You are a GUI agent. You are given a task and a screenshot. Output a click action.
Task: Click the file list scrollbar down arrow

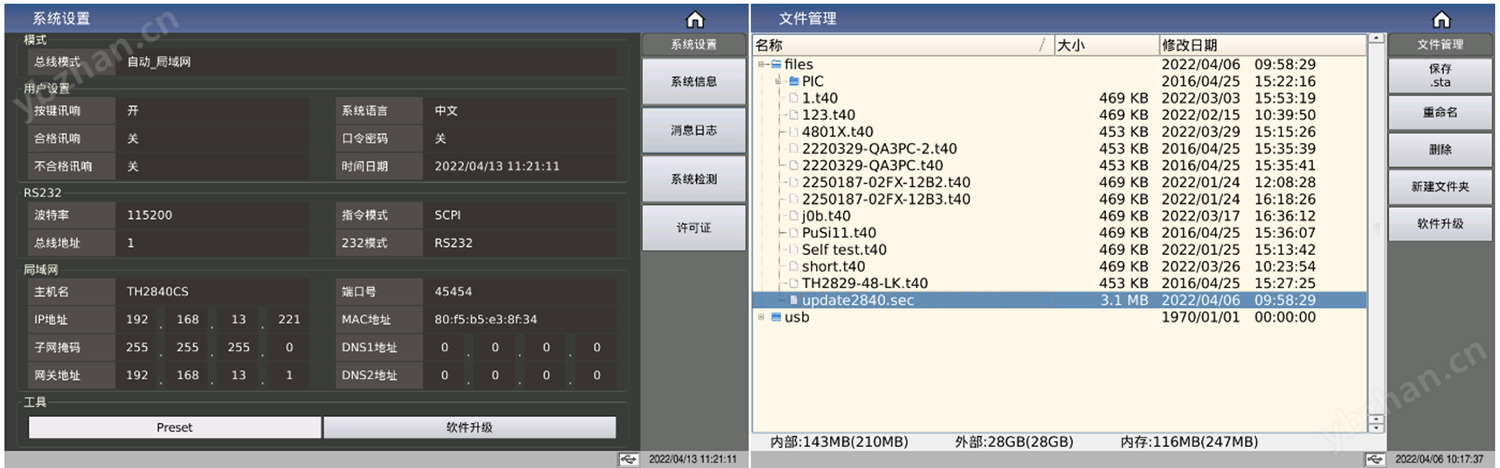pos(1376,427)
